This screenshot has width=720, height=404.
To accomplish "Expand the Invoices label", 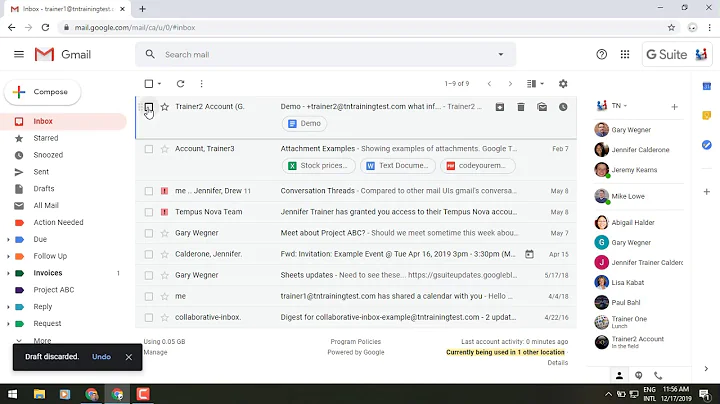I will [8, 273].
